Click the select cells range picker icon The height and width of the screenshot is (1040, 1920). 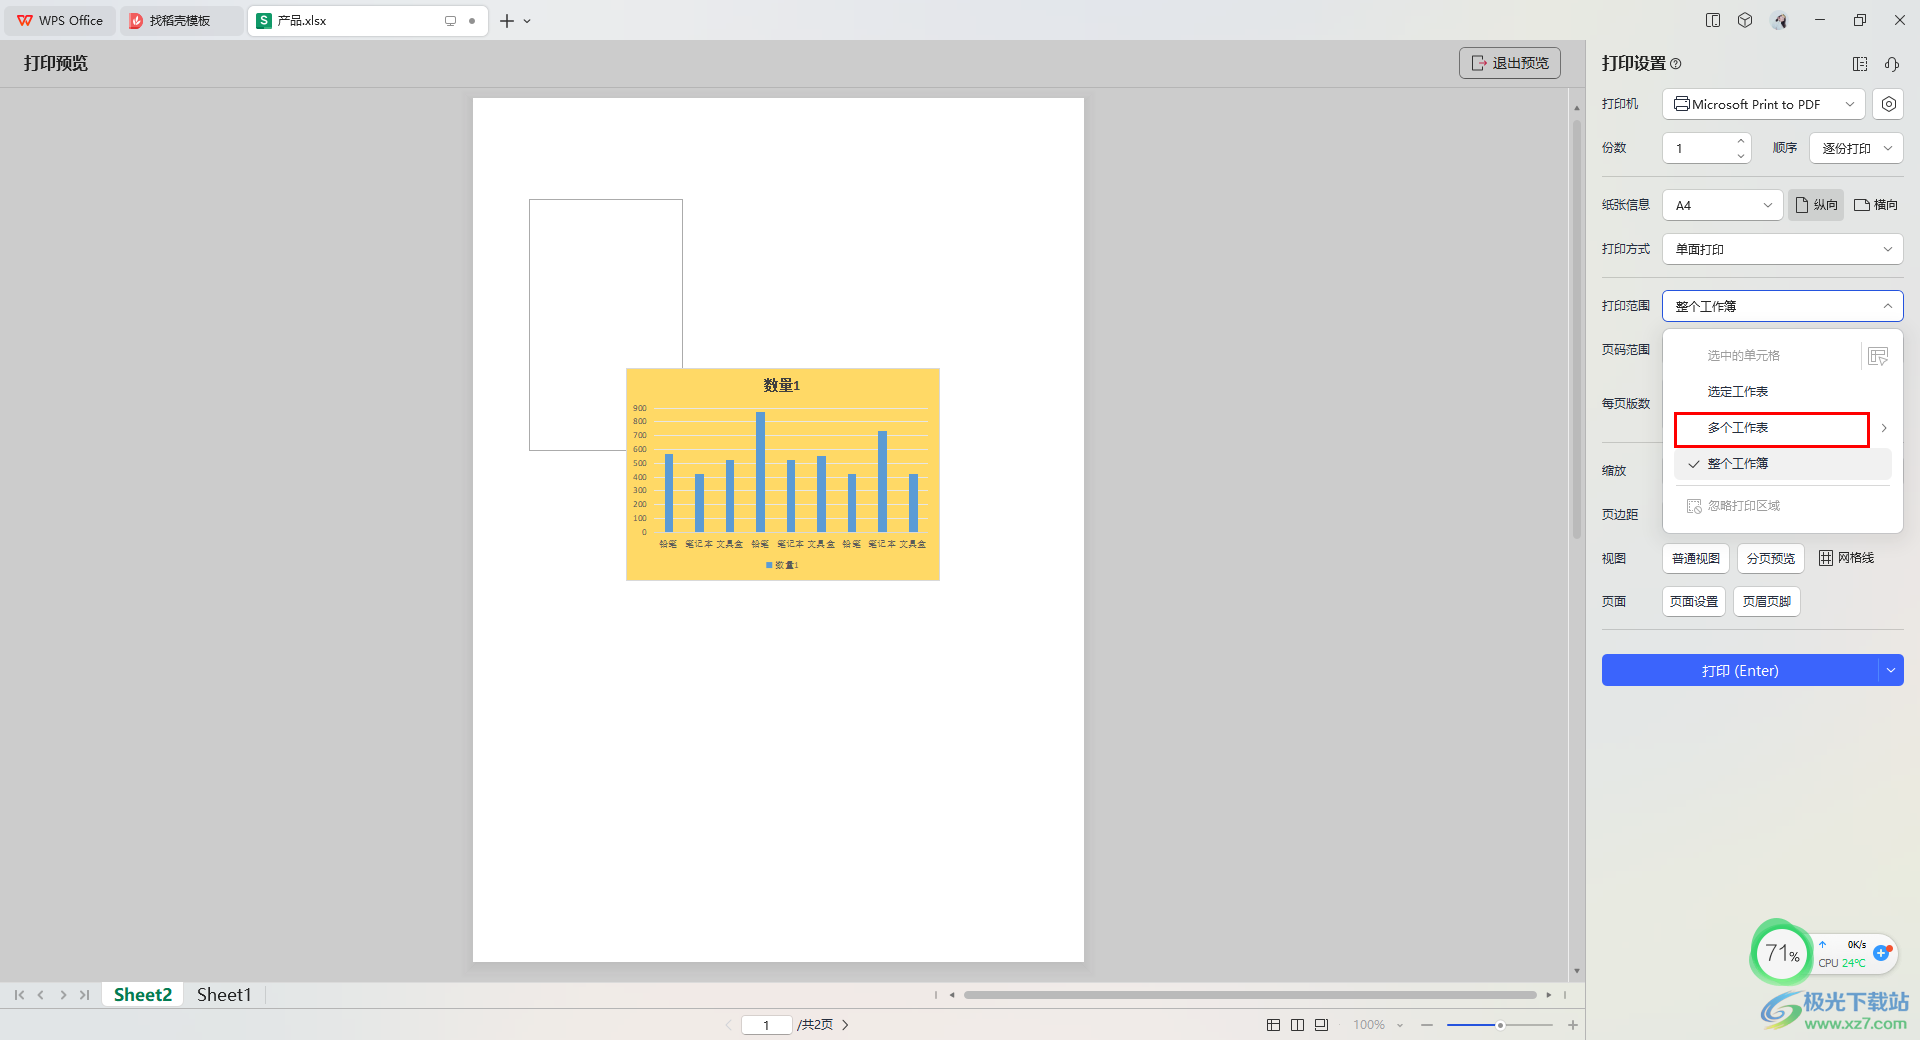point(1878,356)
